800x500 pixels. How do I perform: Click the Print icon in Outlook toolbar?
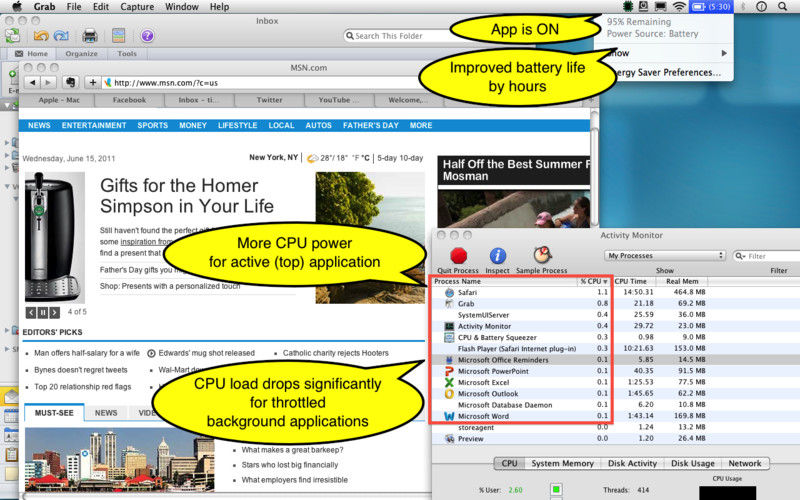click(90, 36)
